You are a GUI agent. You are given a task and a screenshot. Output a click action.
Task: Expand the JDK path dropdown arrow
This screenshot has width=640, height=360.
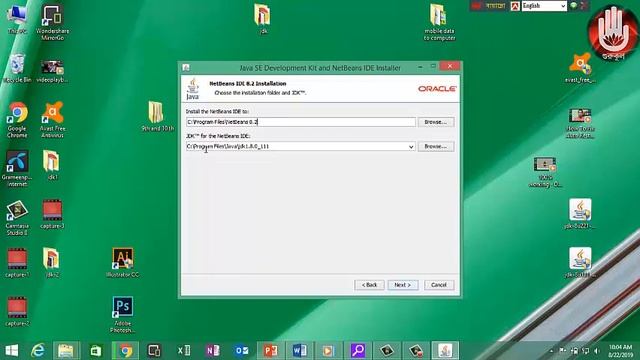tap(411, 147)
